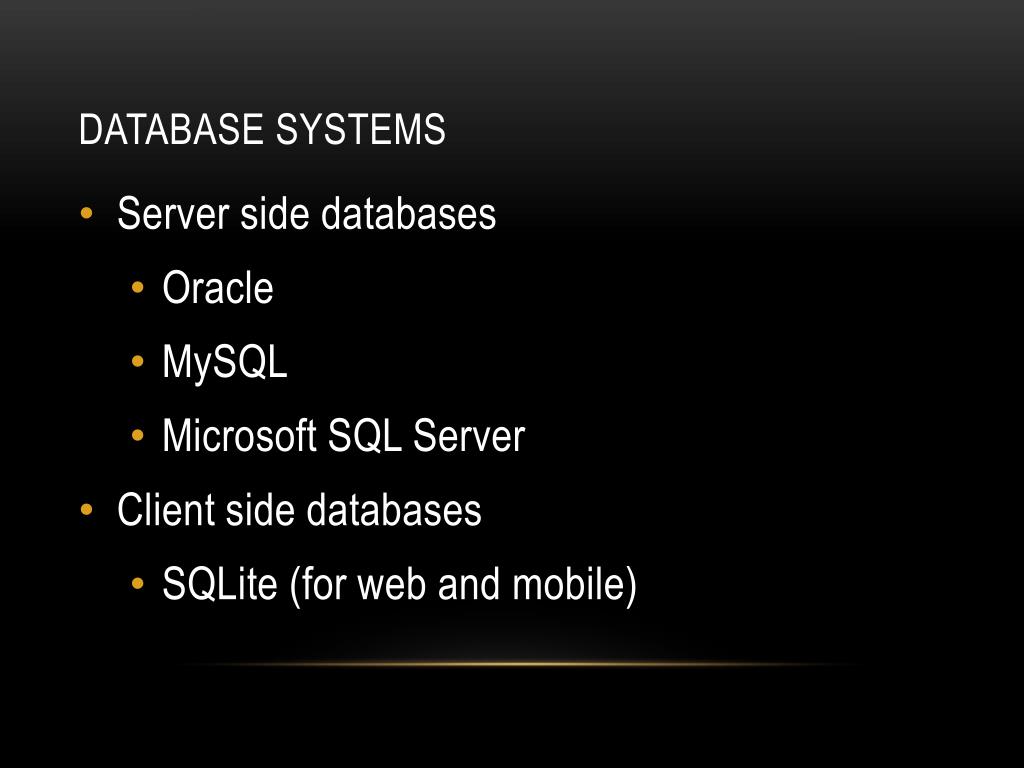Screen dimensions: 1024x768
Task: Click the word "databases" in "Server side databases"
Action: pyautogui.click(x=408, y=214)
